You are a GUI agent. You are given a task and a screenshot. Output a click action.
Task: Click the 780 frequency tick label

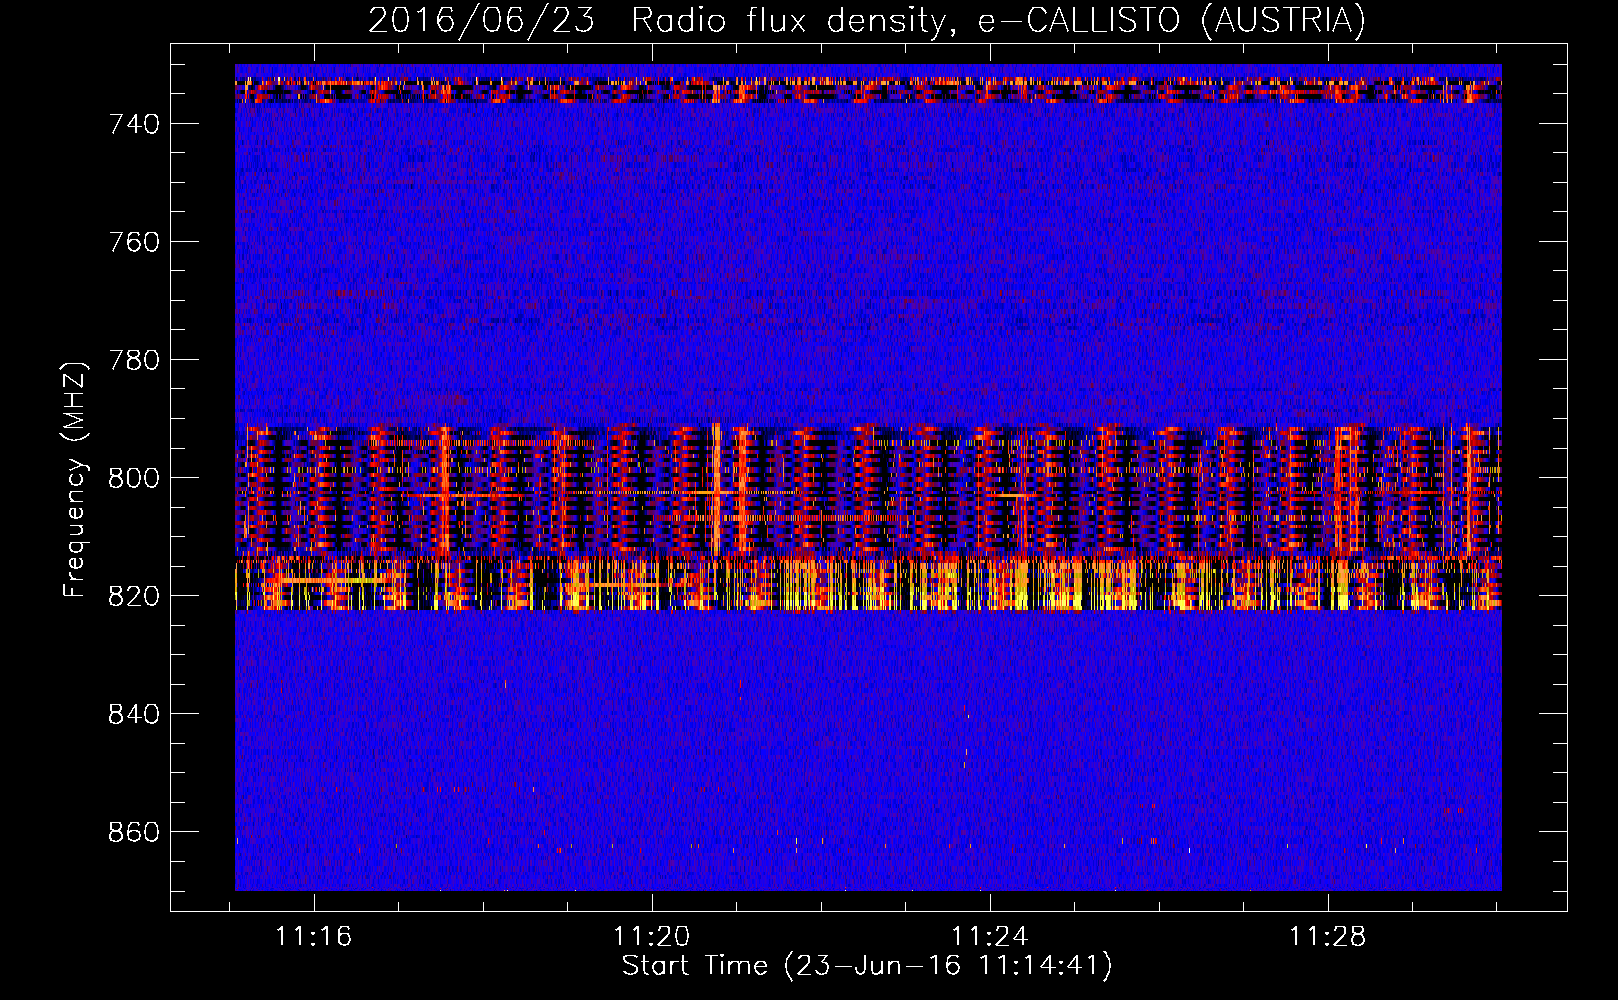pos(134,360)
